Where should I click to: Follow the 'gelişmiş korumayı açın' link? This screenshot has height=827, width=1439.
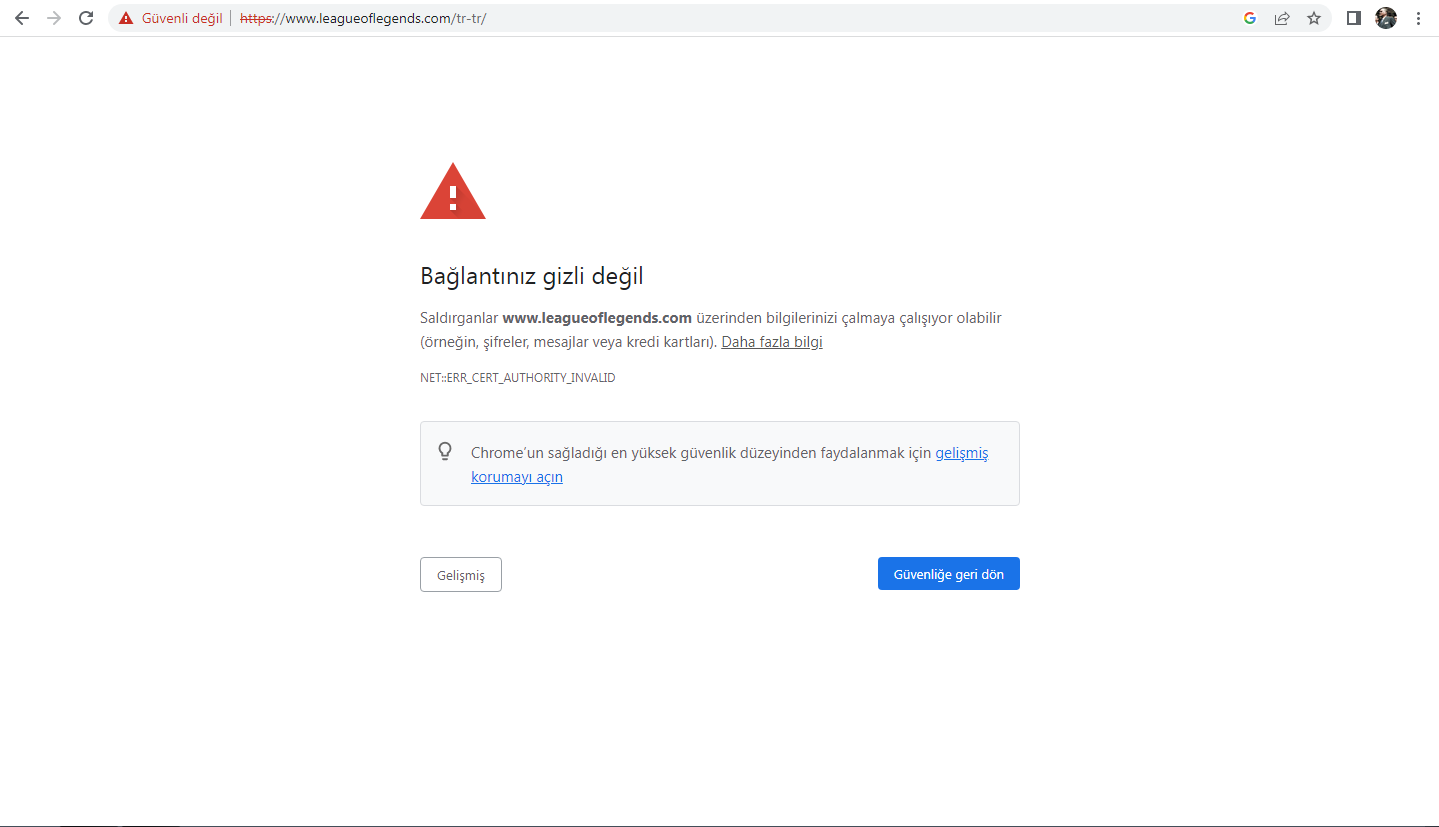[730, 465]
